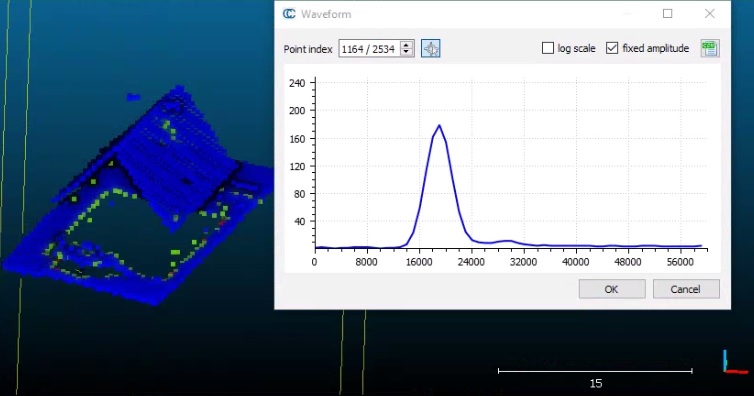
Task: Click the Waveform title bar text
Action: pyautogui.click(x=326, y=14)
